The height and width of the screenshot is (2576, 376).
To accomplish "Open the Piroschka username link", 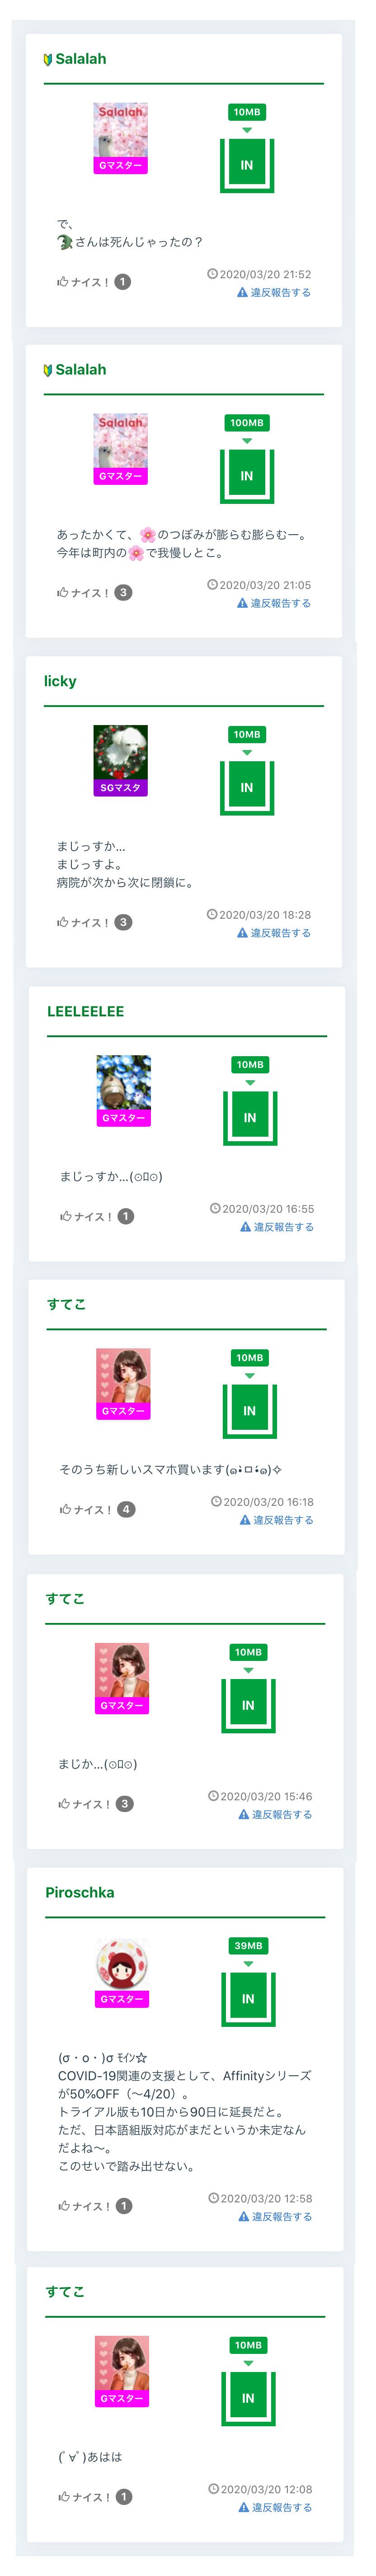I will 80,1892.
